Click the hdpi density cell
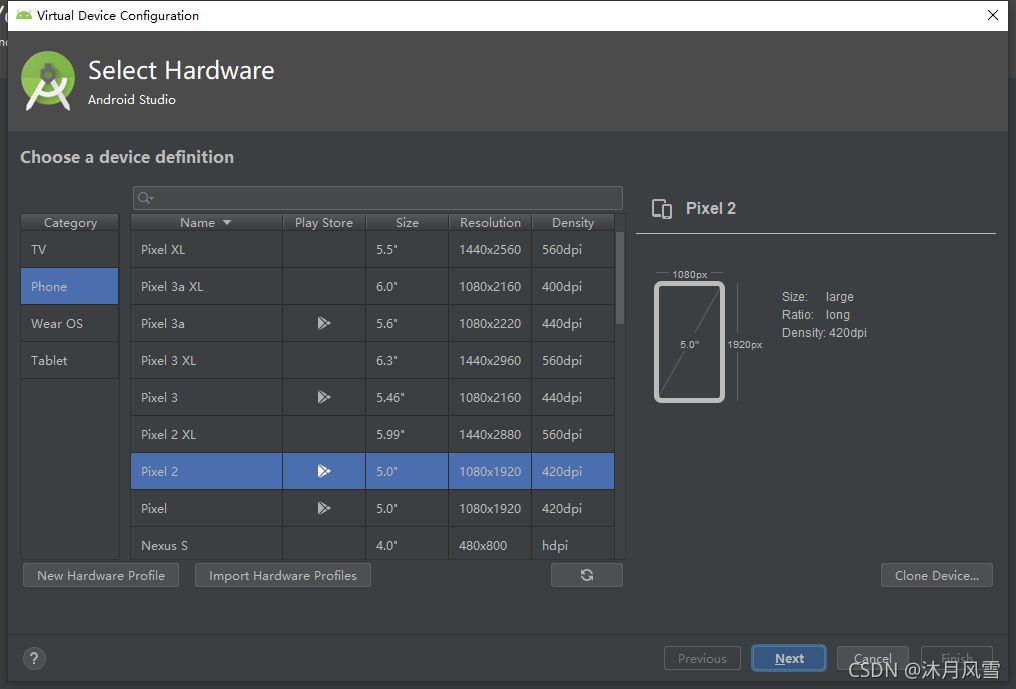 (573, 543)
